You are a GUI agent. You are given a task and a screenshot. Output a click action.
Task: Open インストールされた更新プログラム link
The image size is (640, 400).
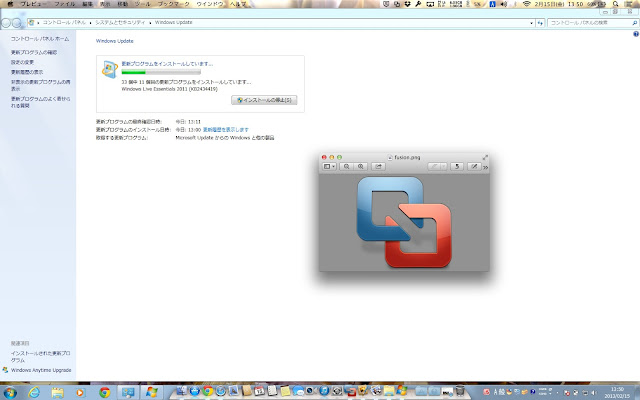(x=40, y=357)
